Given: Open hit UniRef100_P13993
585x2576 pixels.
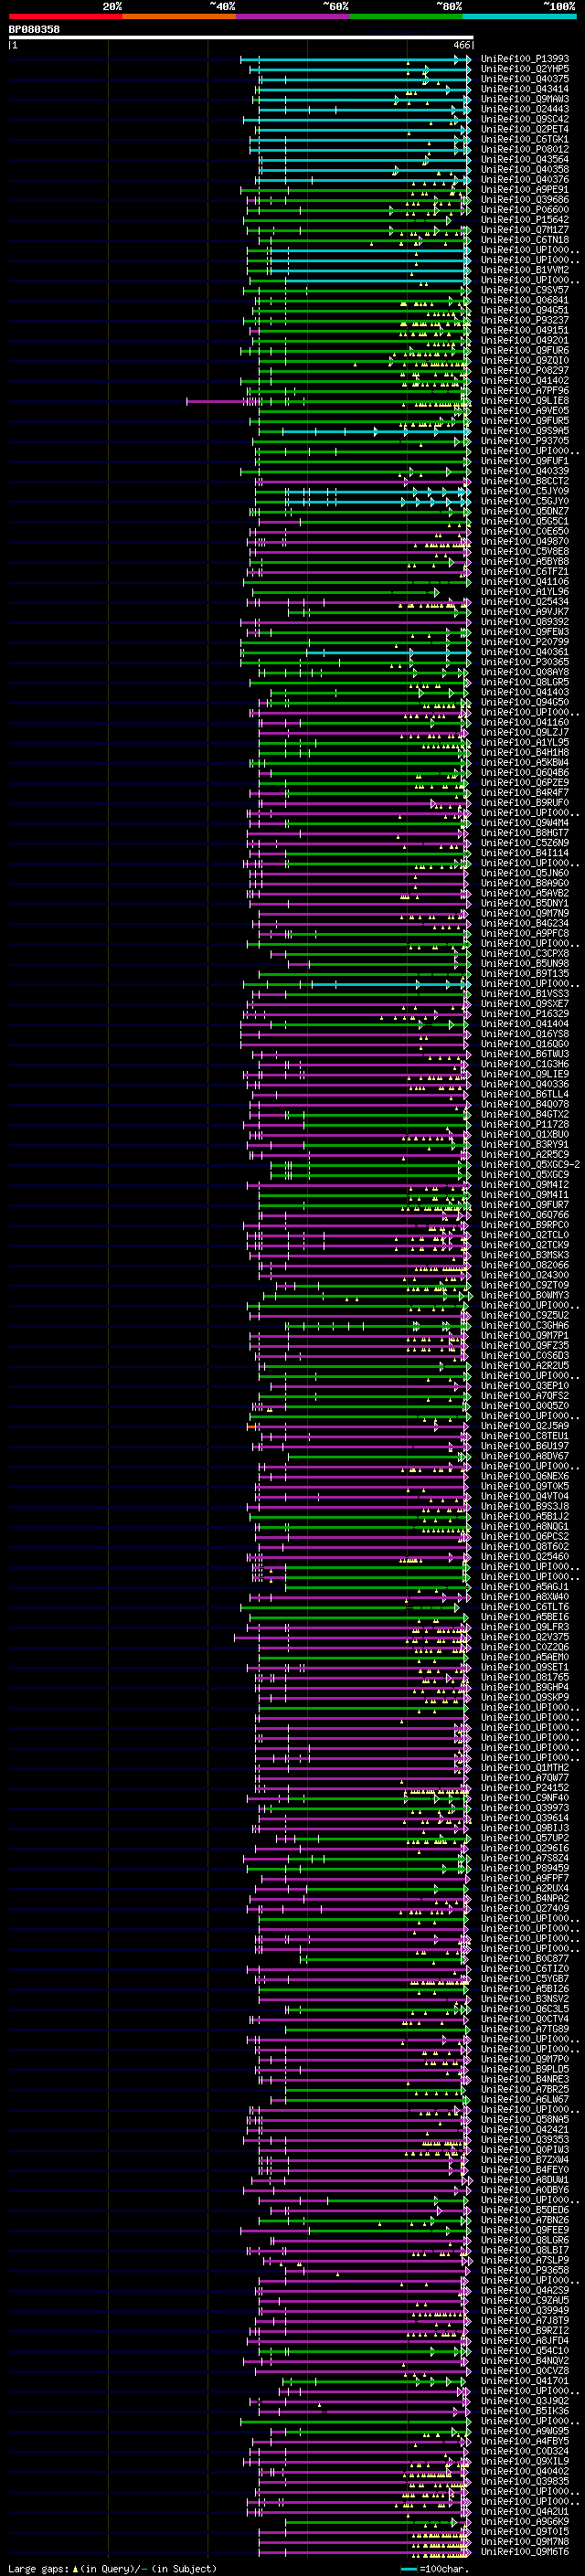Looking at the screenshot, I should point(525,59).
